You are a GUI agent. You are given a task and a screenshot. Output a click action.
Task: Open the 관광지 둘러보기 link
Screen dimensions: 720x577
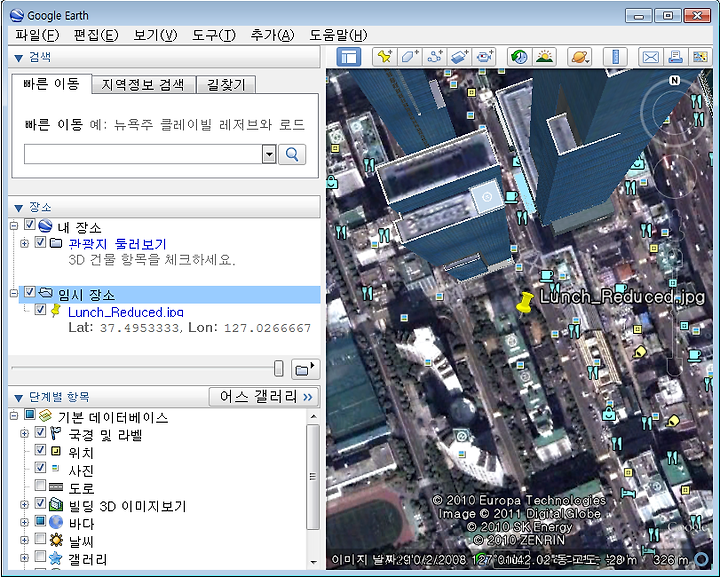point(118,244)
